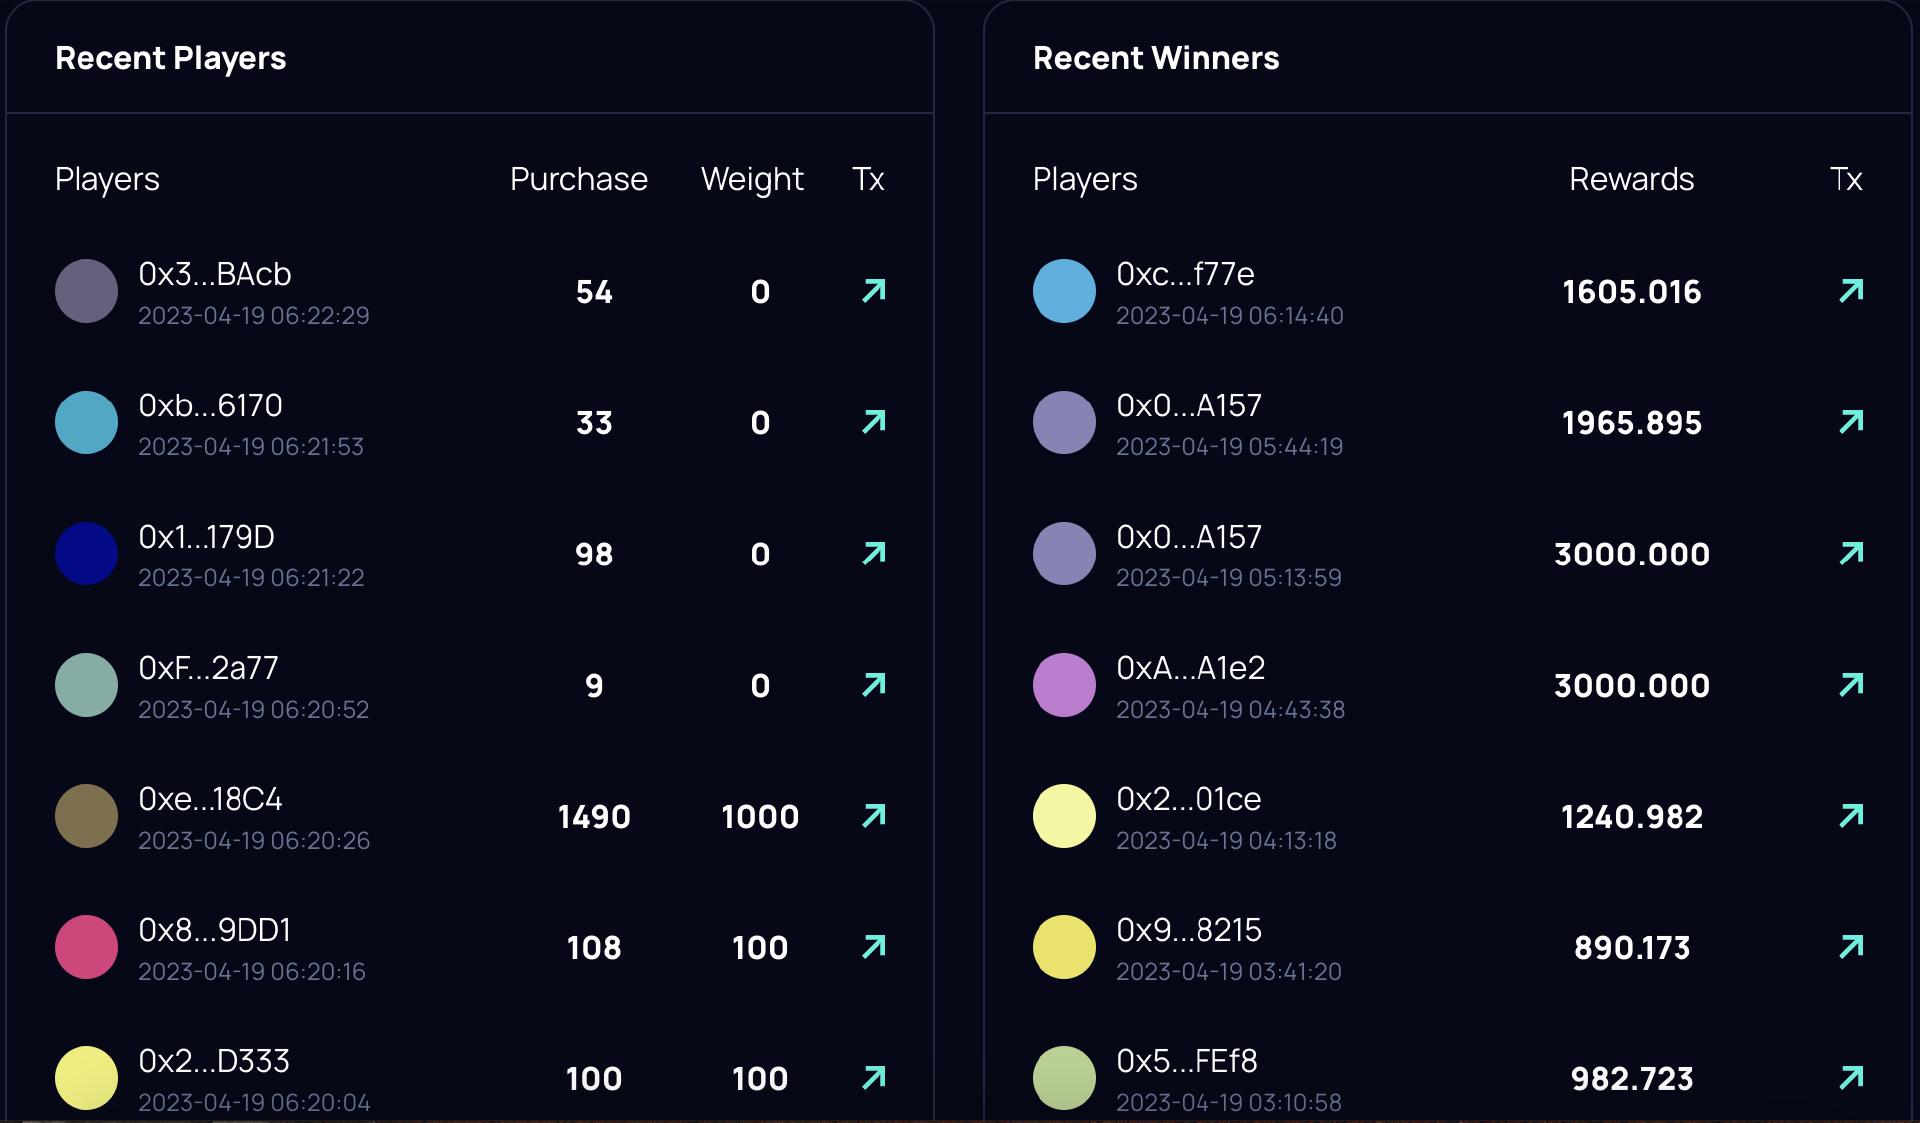Open Tx arrow for winner 0xc...f77e
Viewport: 1920px width, 1123px height.
point(1851,291)
